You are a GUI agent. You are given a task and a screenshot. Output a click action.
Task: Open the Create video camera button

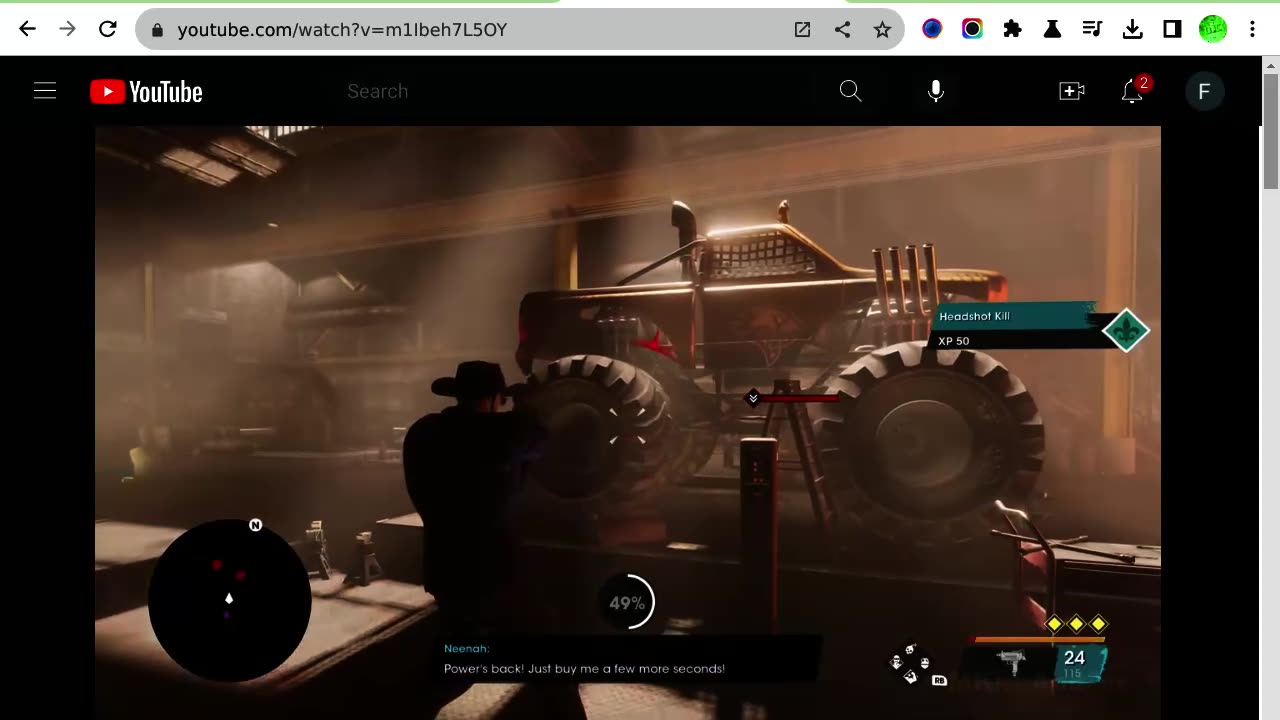coord(1072,91)
